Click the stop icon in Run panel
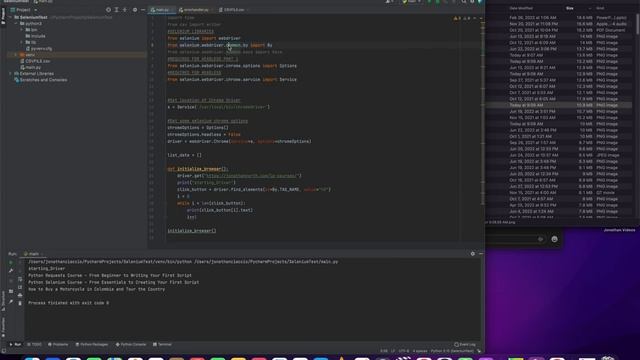Viewport: 640px width, 360px height. (x=11, y=281)
